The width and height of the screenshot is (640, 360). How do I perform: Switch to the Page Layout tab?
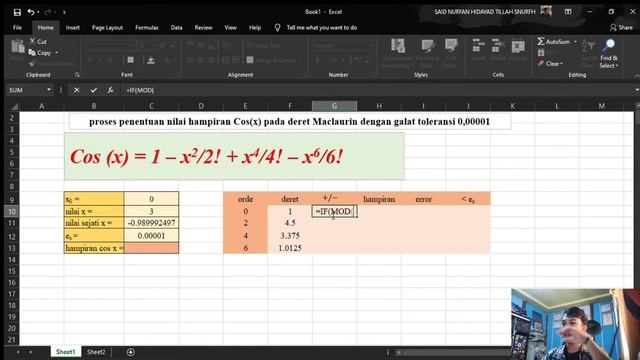tap(107, 27)
